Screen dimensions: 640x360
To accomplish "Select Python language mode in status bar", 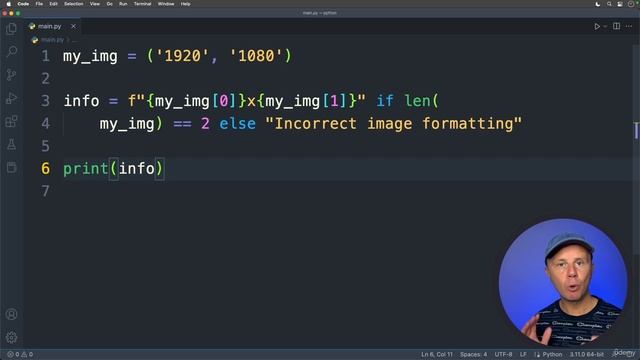I will click(552, 354).
